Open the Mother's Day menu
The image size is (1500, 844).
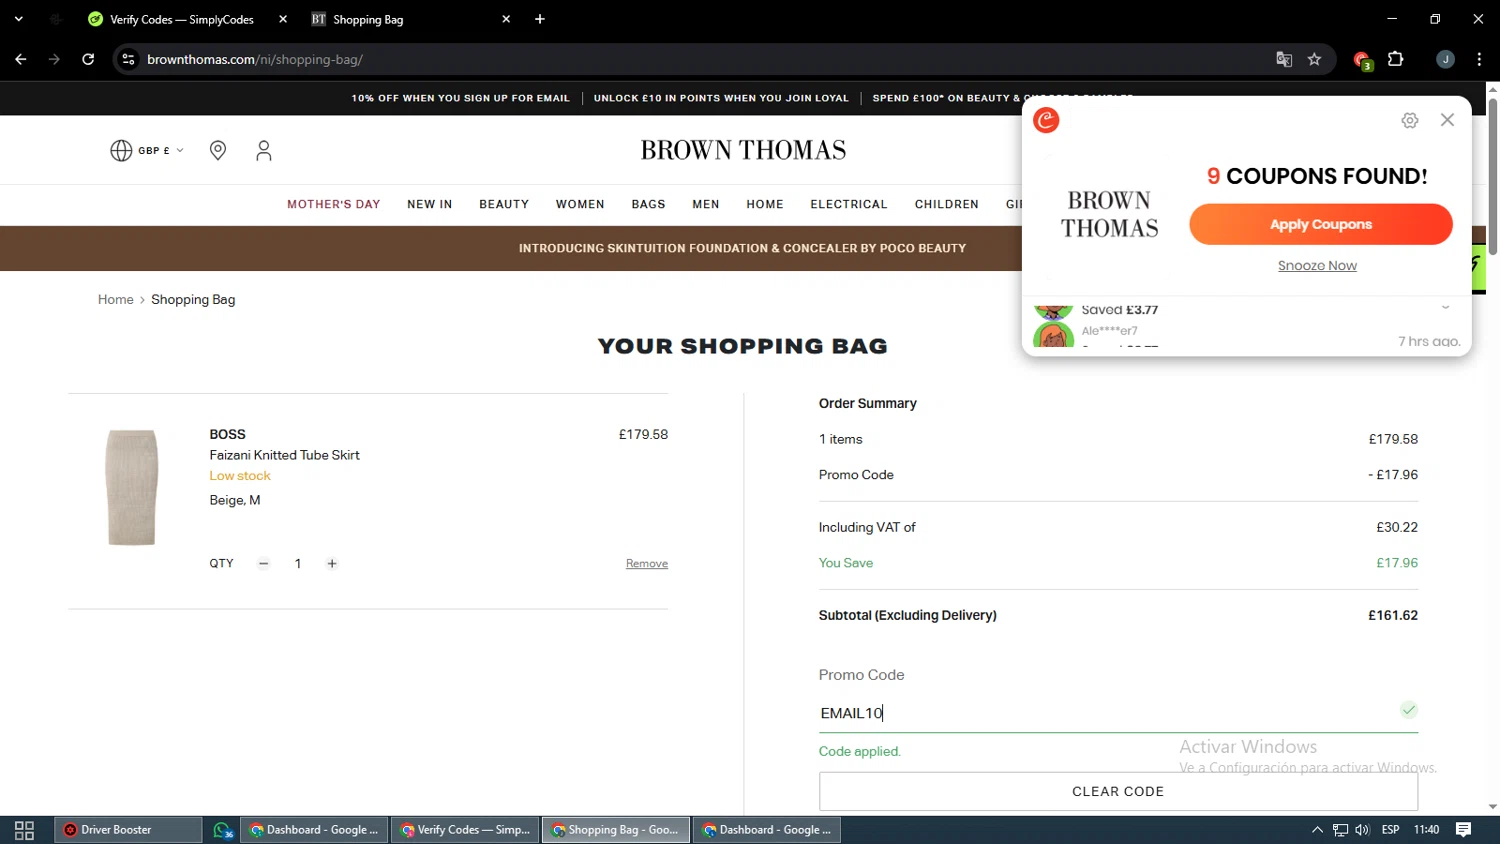click(334, 204)
